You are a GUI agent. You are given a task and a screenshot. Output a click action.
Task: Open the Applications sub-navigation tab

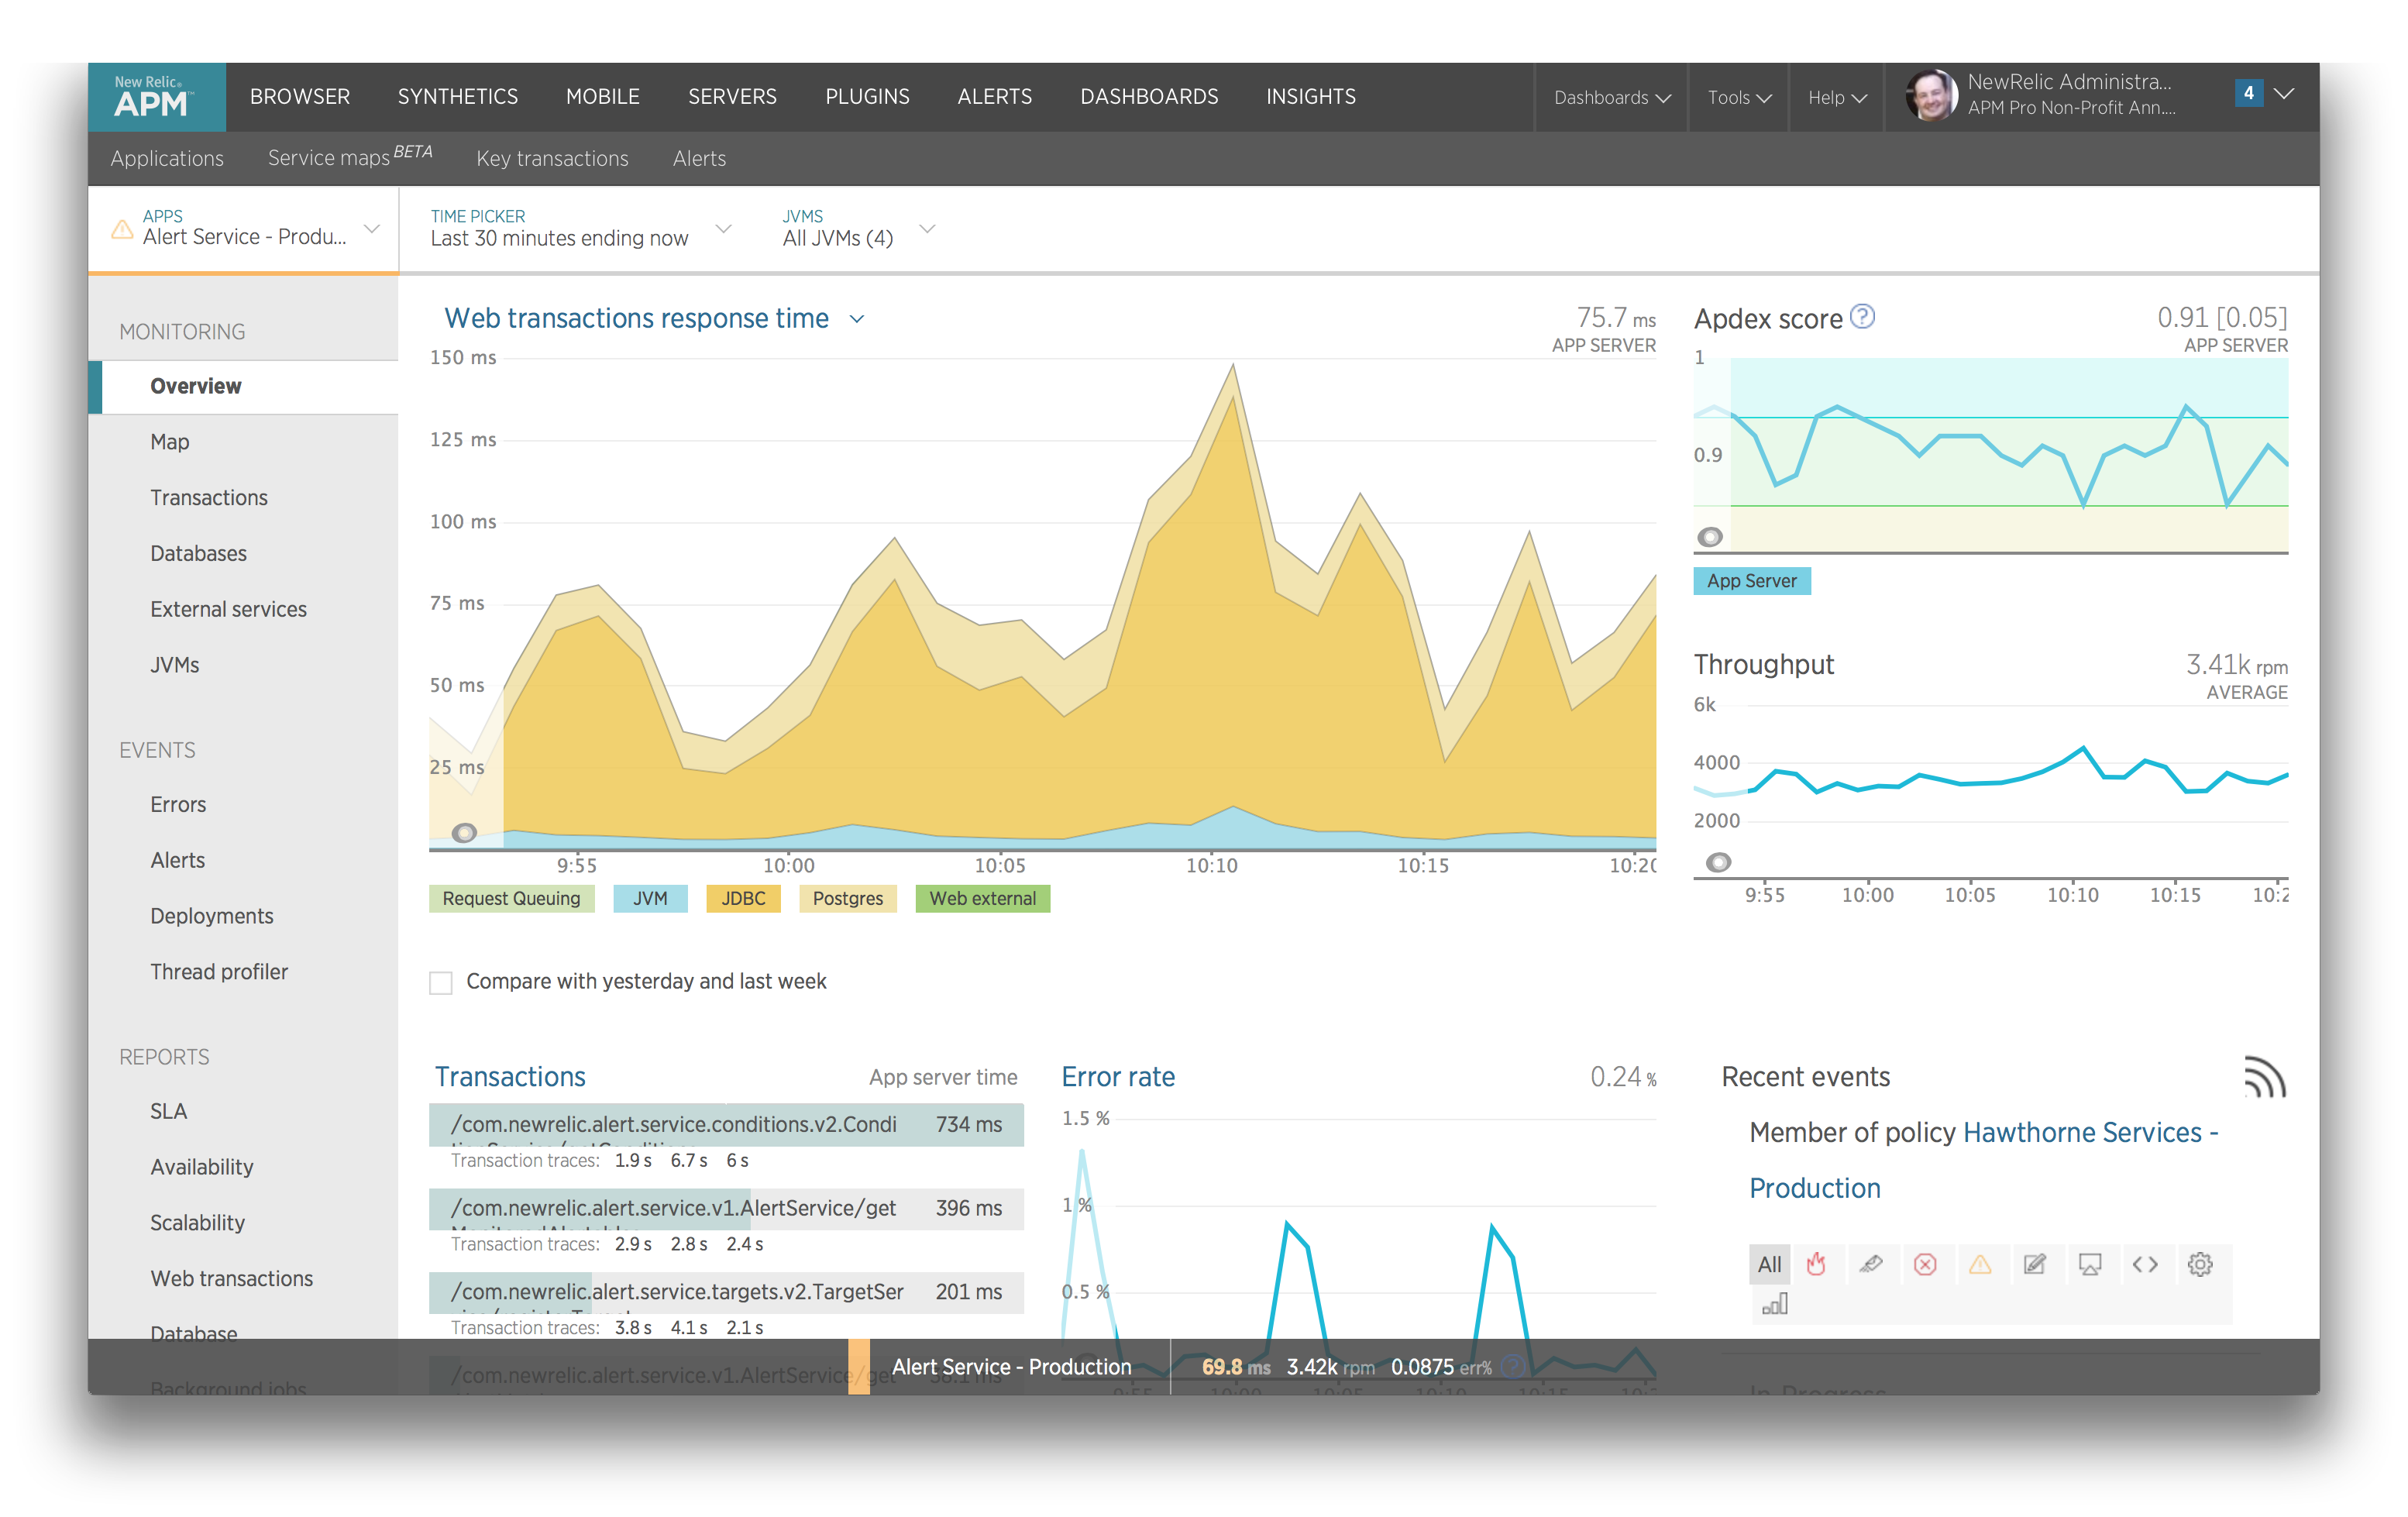pyautogui.click(x=167, y=158)
